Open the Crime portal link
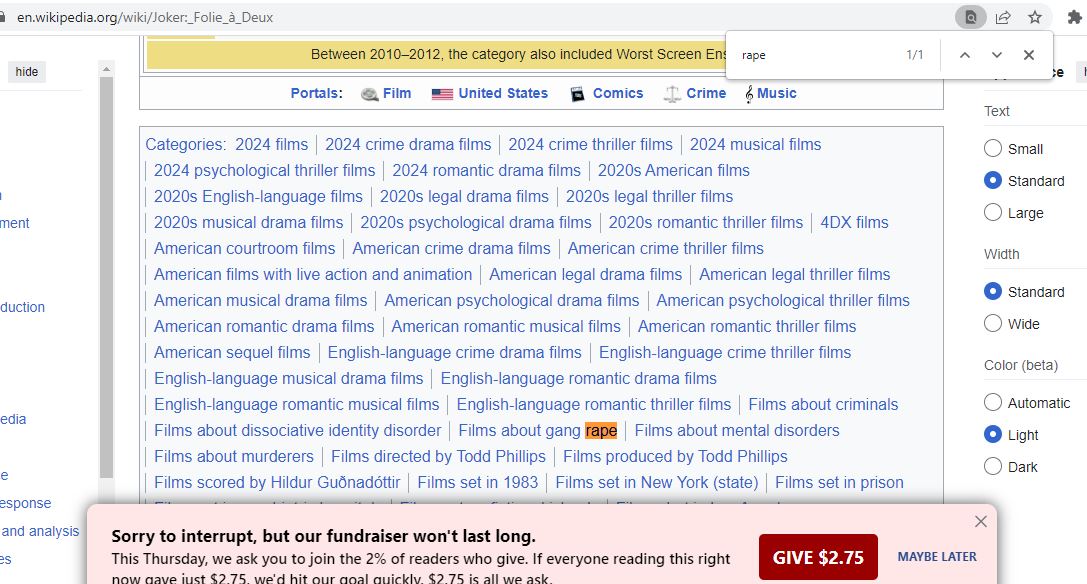The width and height of the screenshot is (1087, 584). click(x=706, y=94)
